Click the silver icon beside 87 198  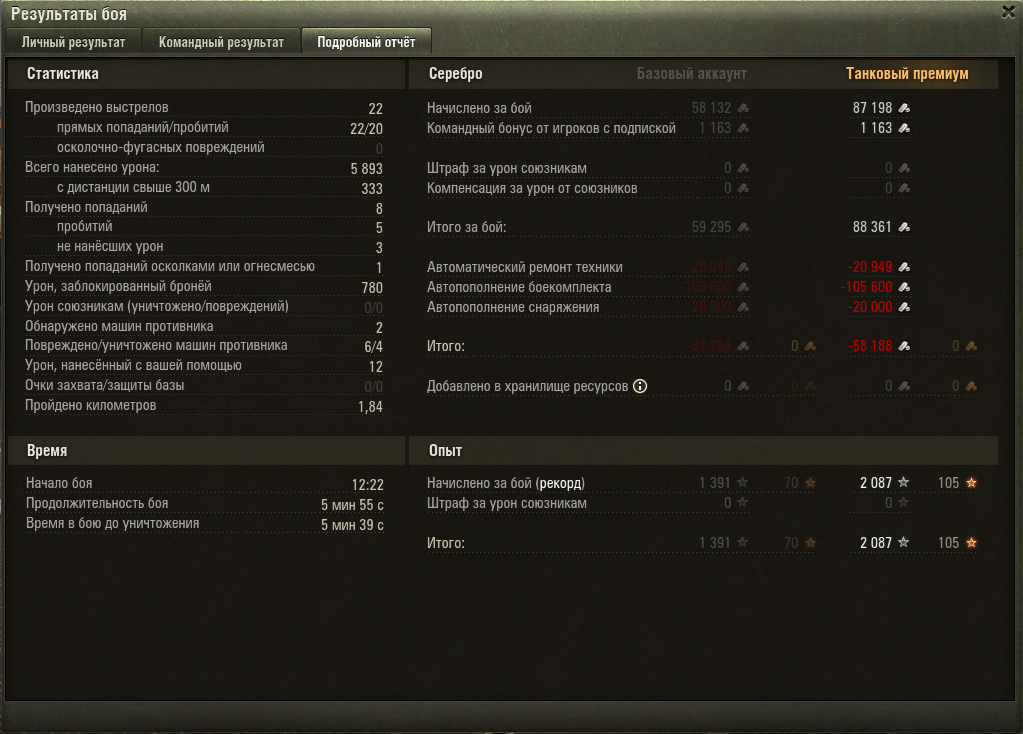point(904,108)
